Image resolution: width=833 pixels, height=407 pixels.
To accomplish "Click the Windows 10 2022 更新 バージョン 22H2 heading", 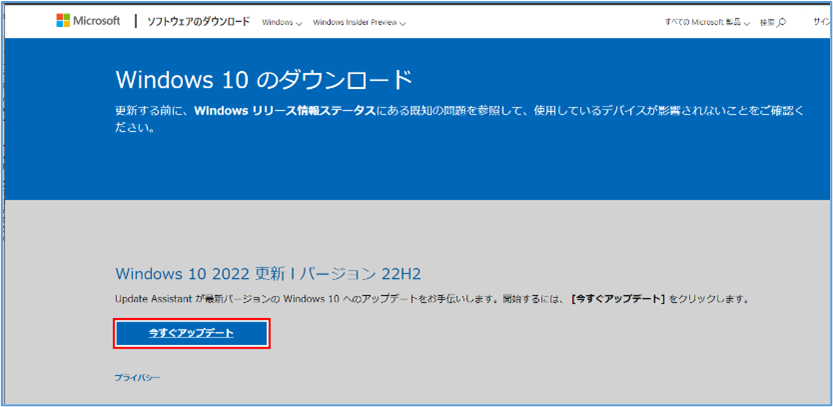I will [268, 274].
